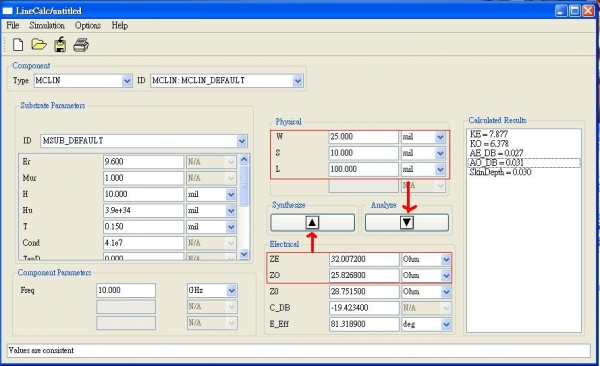Expand the ID MCLIN_DEFAULT dropdown

297,81
